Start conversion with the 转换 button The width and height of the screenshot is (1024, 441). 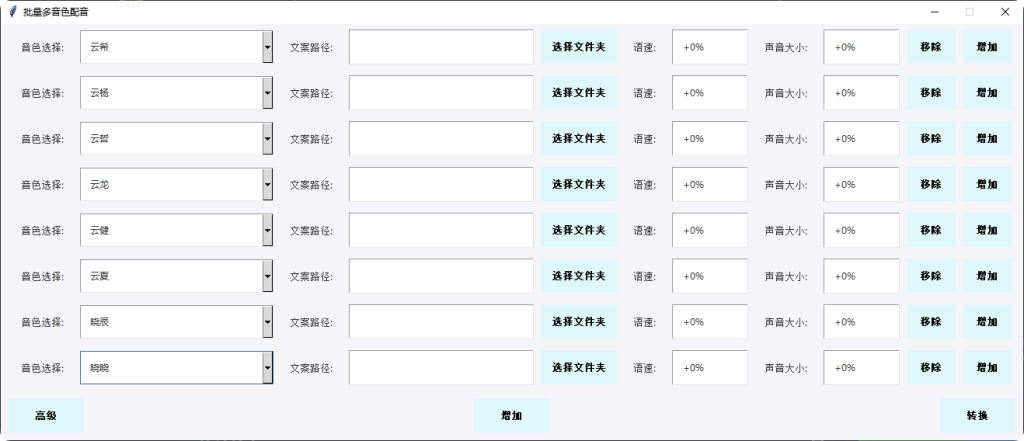click(977, 416)
